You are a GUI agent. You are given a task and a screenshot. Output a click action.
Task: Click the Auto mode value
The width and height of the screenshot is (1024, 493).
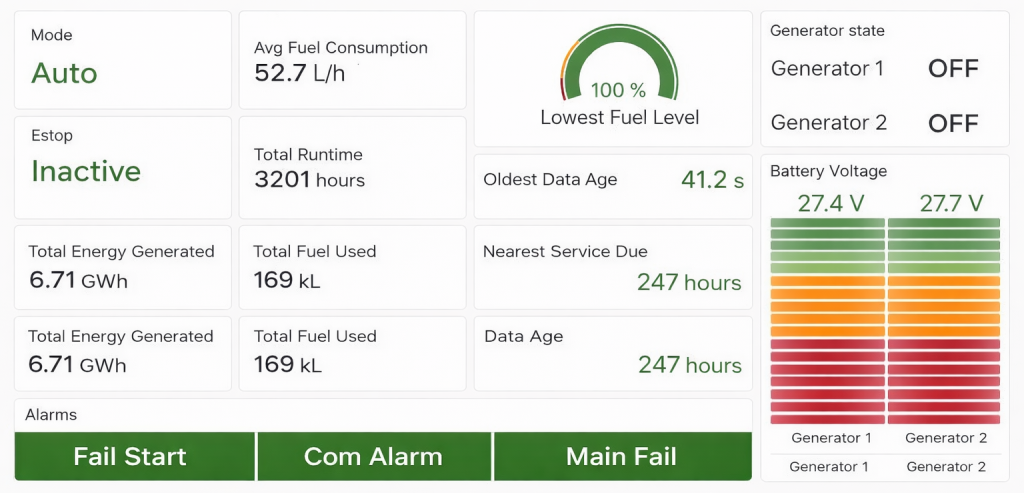[x=64, y=73]
